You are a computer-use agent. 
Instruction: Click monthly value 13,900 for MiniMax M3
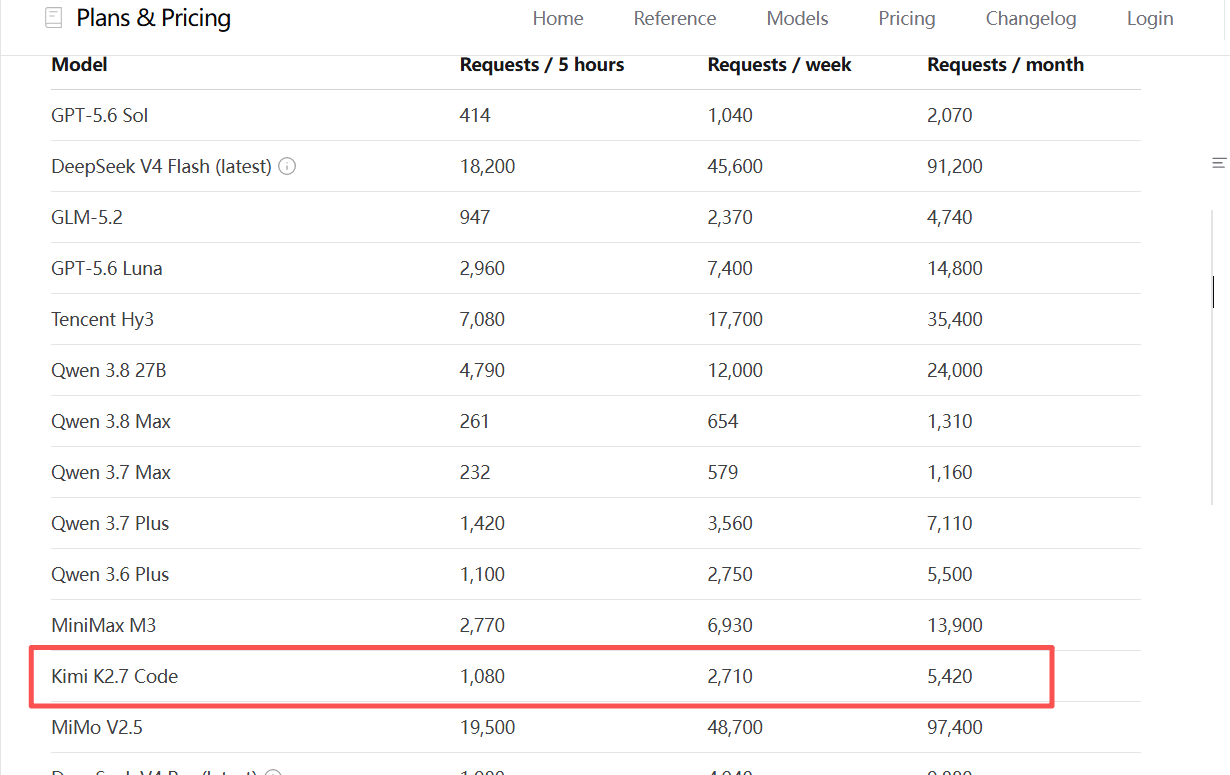pyautogui.click(x=955, y=625)
